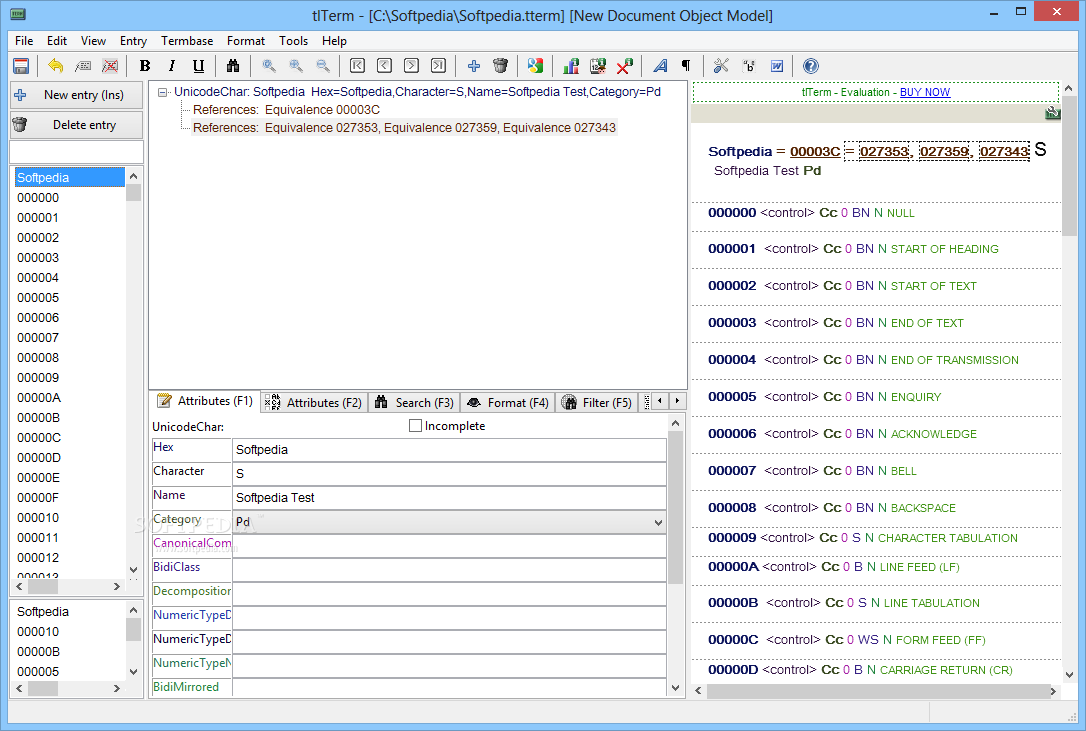Click the Hex field containing Softpedia
The width and height of the screenshot is (1086, 731).
tap(449, 450)
